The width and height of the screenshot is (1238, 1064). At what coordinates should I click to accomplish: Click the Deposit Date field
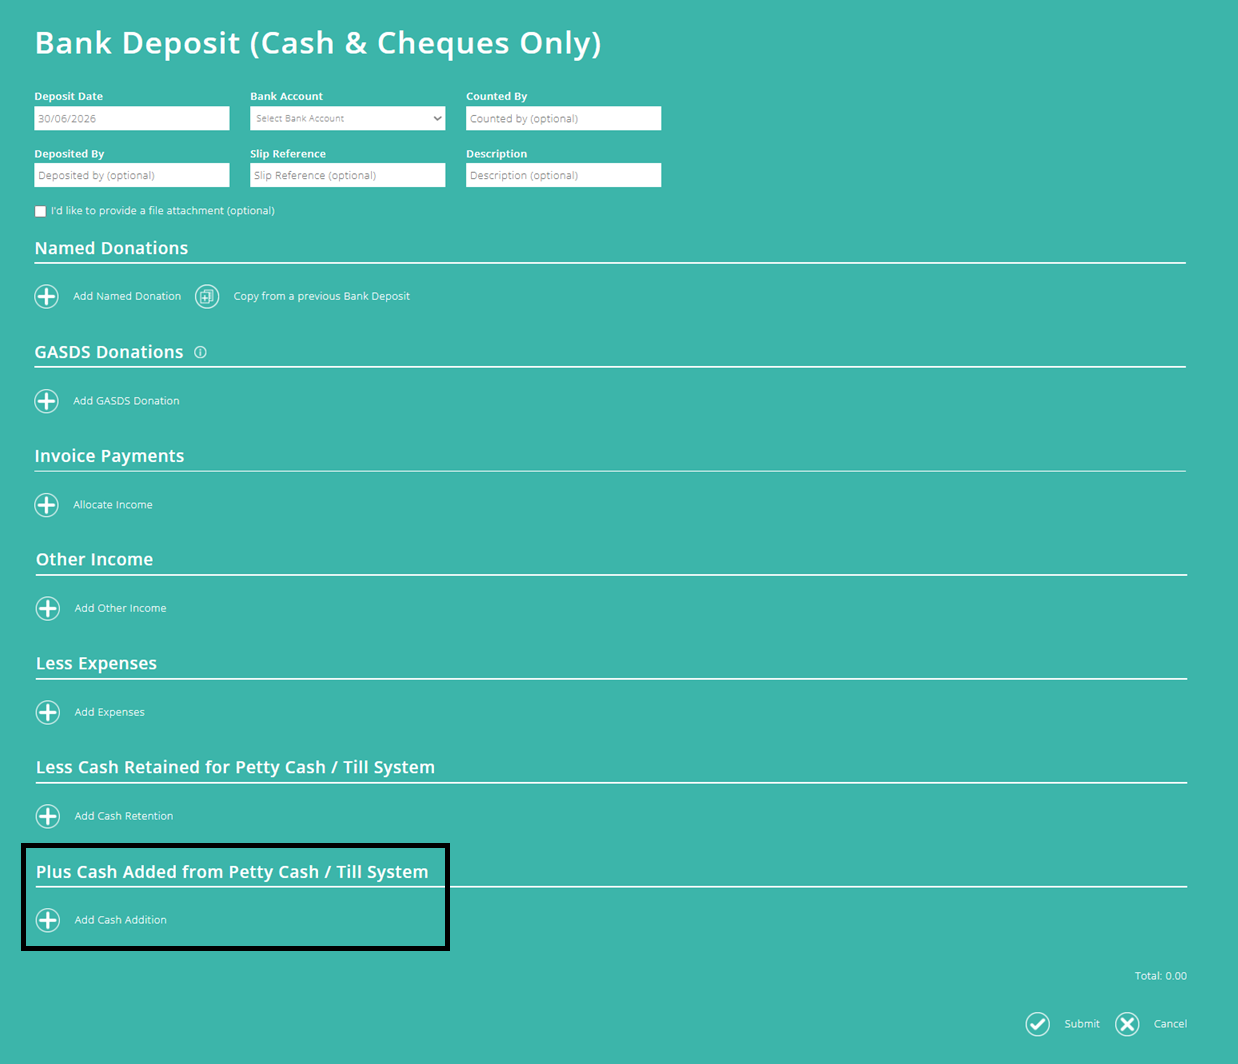[132, 118]
